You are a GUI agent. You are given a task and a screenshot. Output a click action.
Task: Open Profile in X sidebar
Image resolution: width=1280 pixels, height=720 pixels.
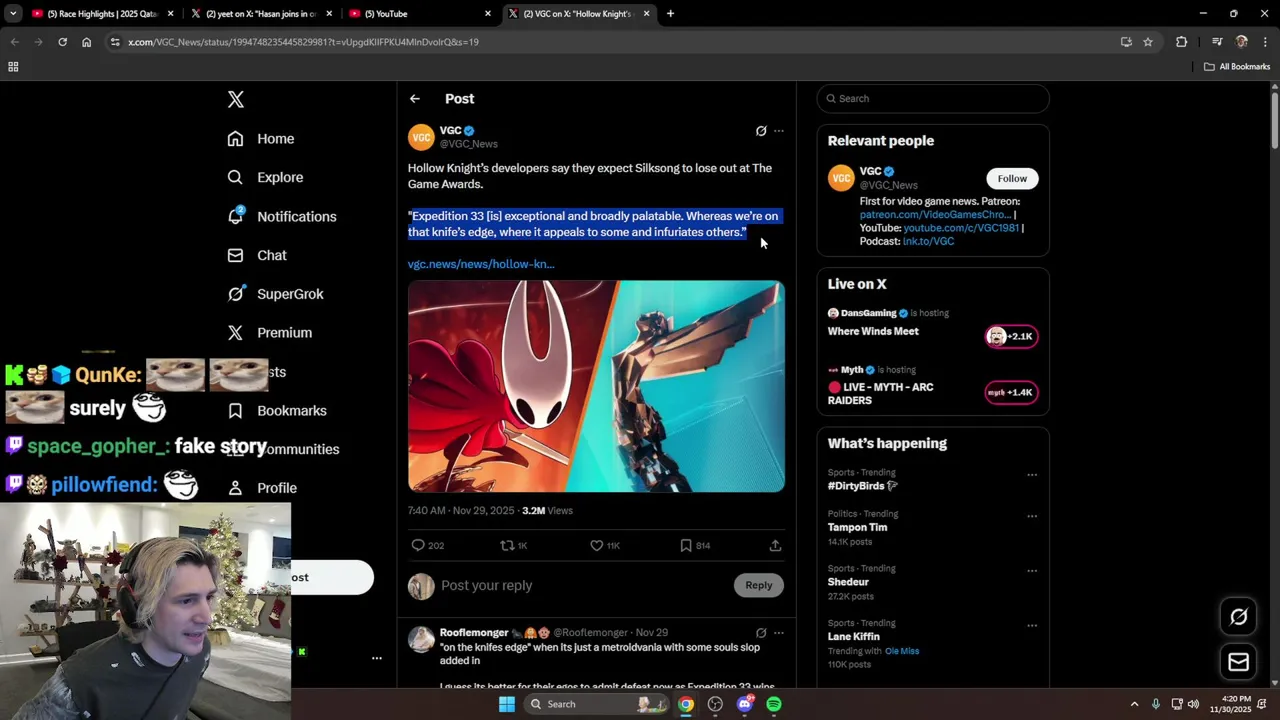click(262, 488)
